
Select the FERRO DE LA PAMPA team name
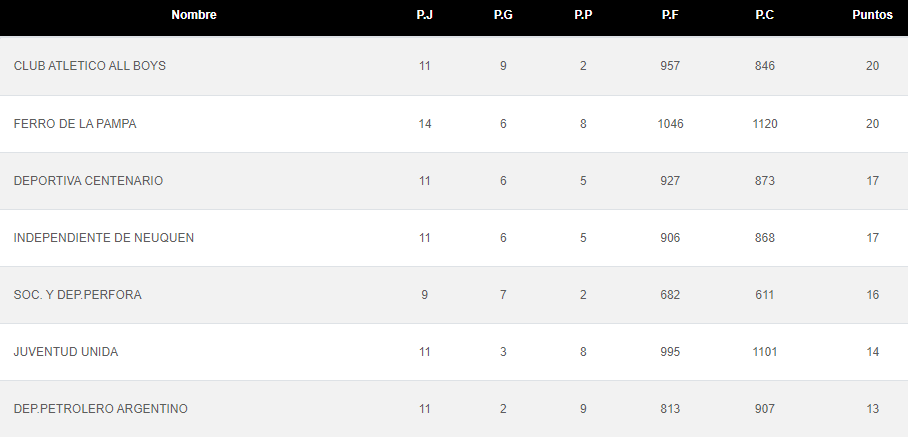(x=75, y=124)
